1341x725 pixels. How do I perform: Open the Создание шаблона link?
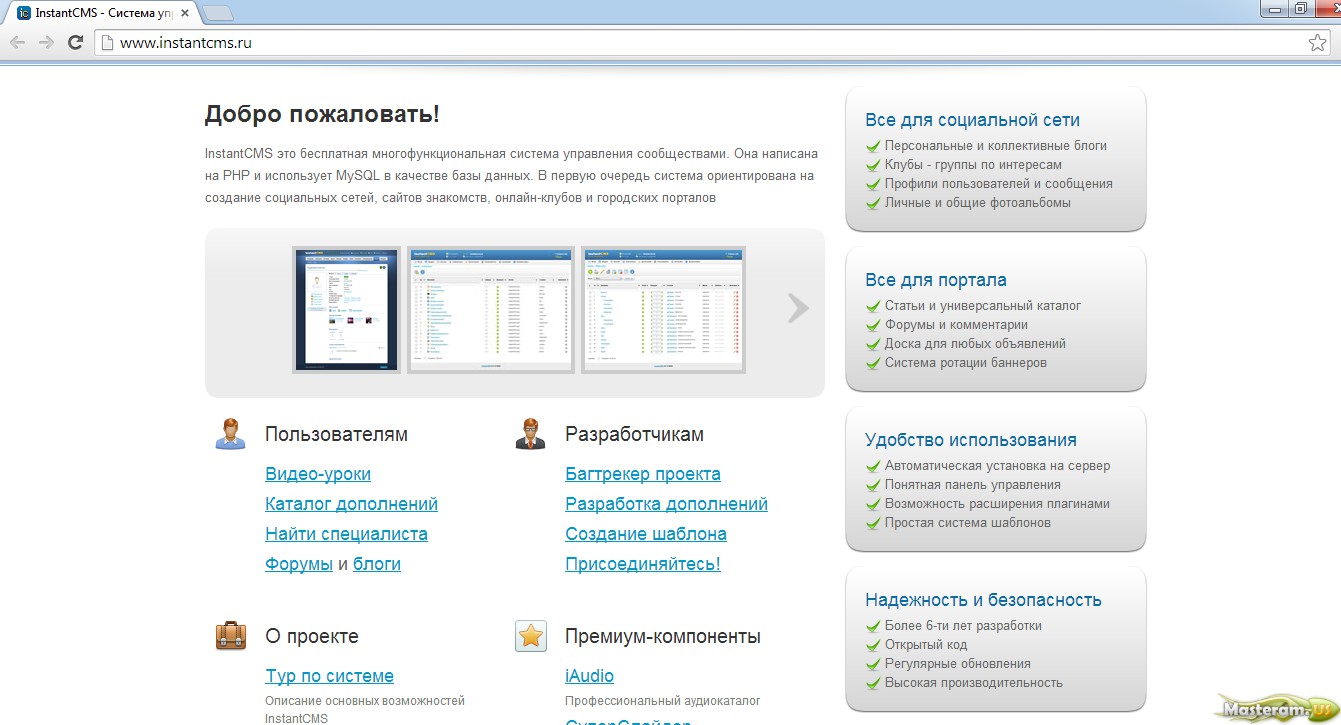646,534
